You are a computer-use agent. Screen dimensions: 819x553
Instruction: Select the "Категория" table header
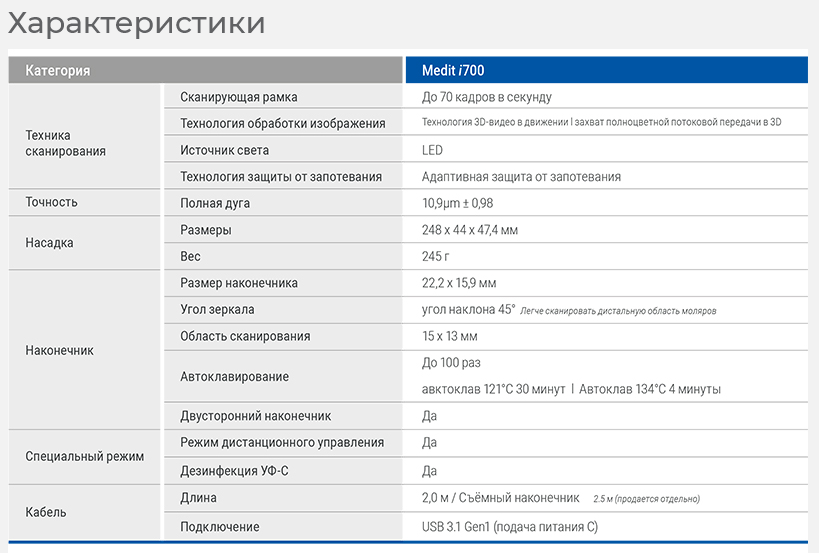pyautogui.click(x=58, y=71)
